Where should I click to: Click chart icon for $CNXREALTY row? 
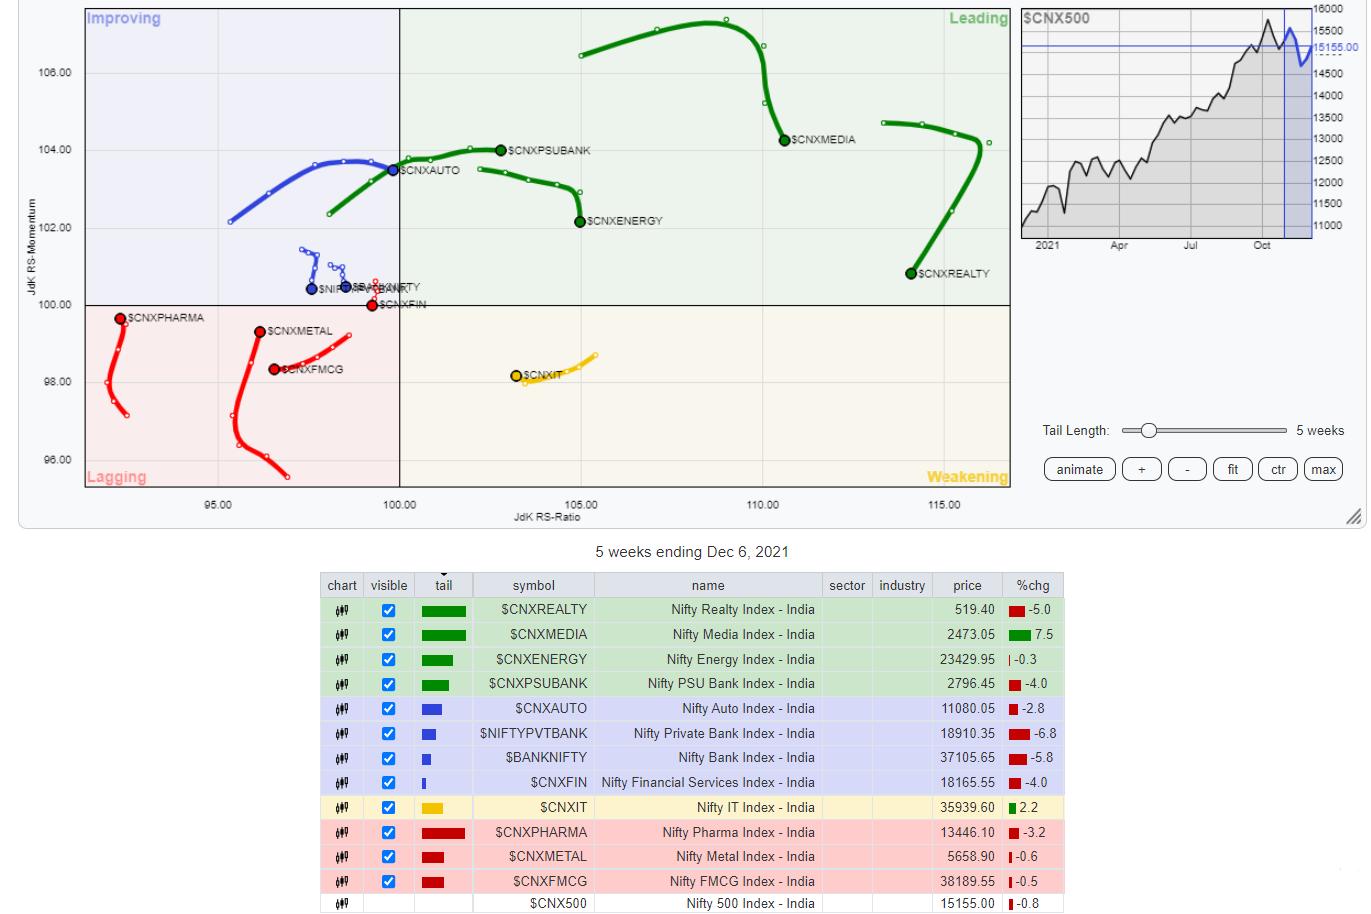(342, 610)
